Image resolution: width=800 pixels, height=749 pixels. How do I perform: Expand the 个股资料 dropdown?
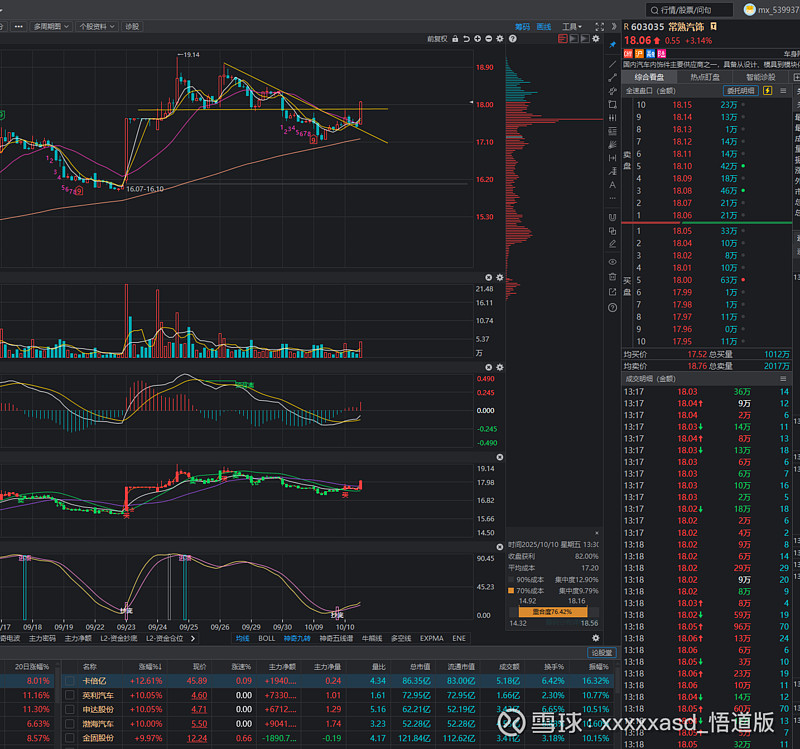click(97, 27)
